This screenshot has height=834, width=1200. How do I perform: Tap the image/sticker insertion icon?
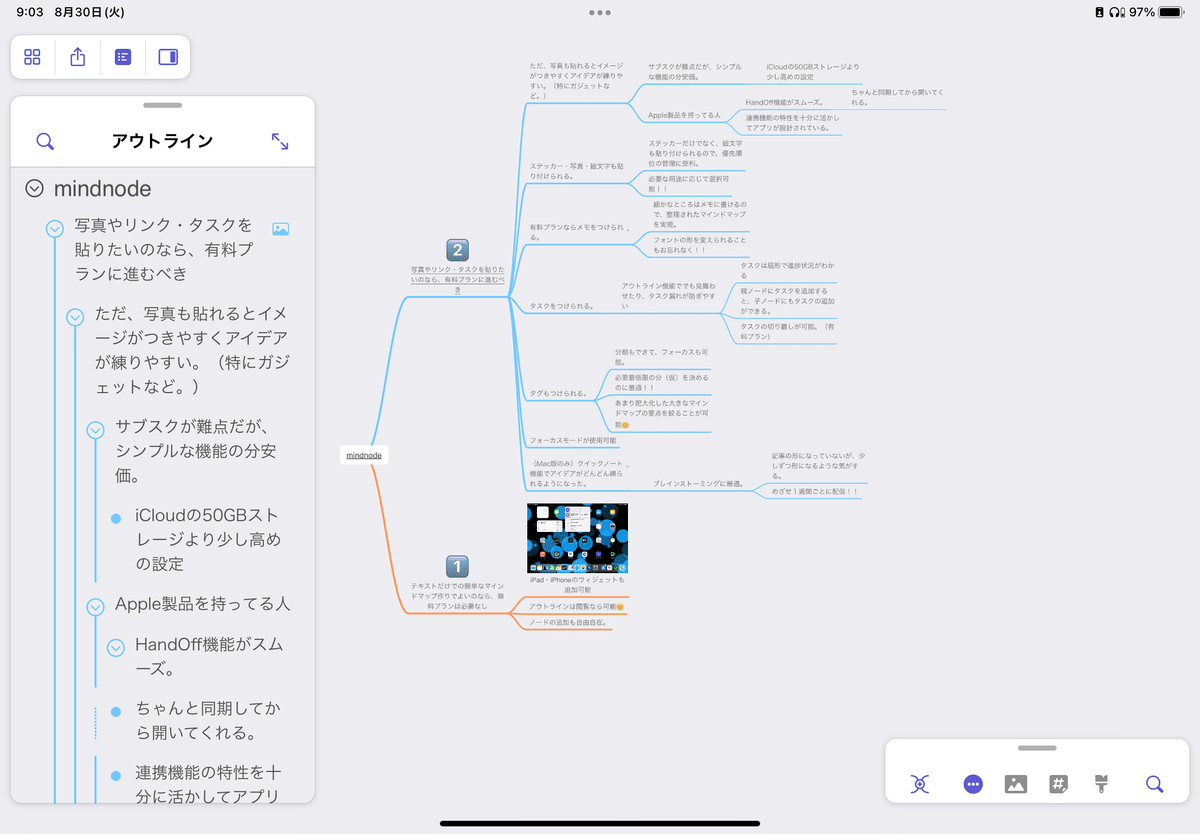click(1015, 785)
